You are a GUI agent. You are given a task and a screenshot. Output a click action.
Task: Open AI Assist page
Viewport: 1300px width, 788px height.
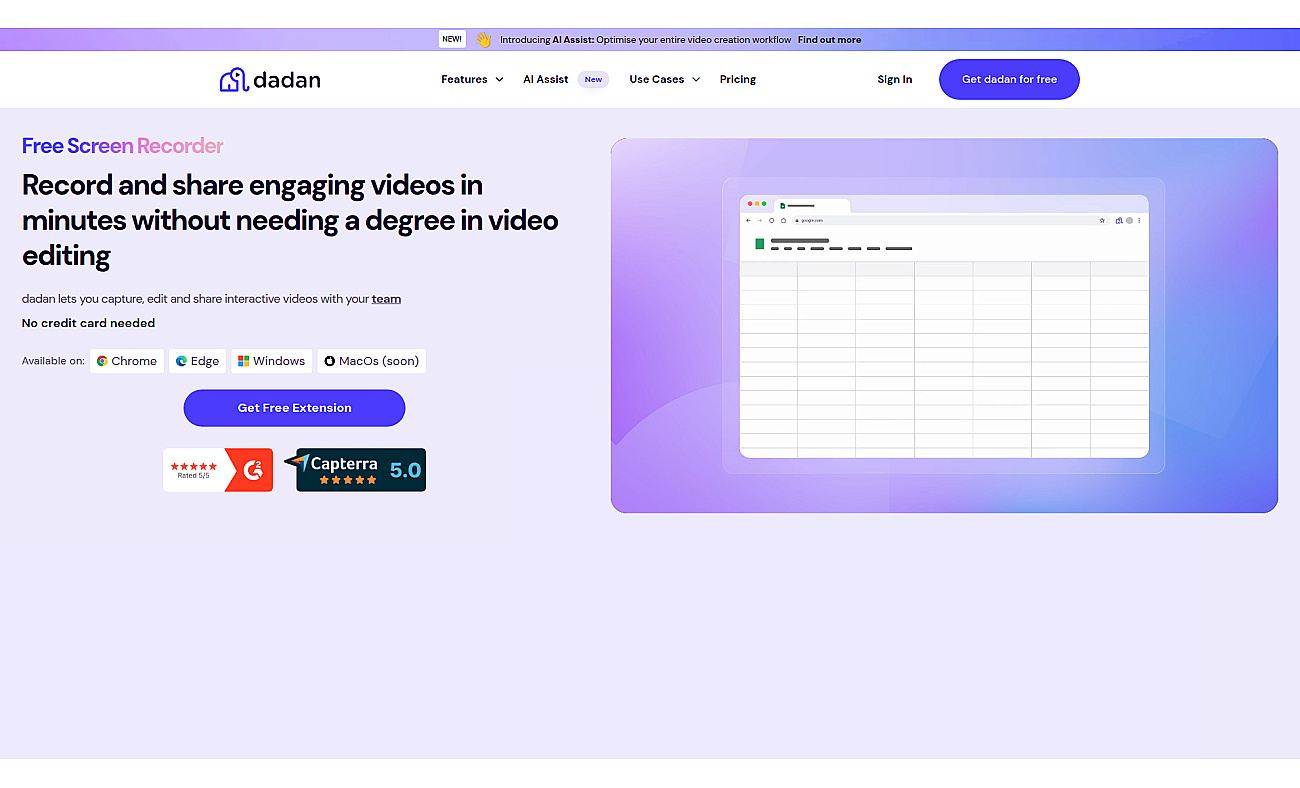point(545,80)
